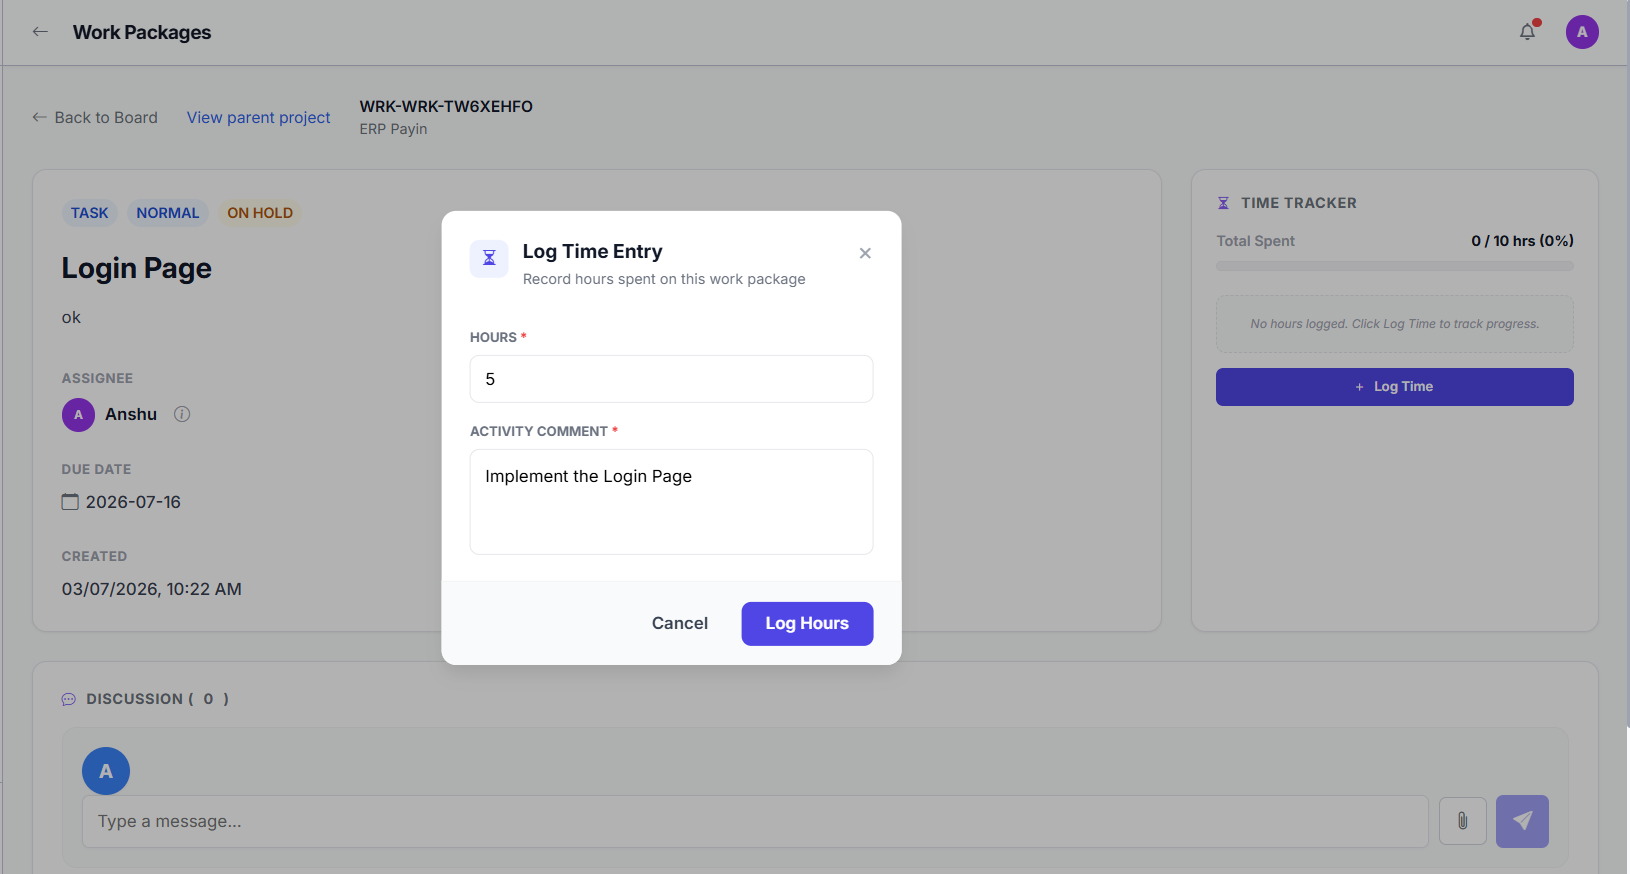Viewport: 1630px width, 874px height.
Task: Click the hourglass icon in the dialog header
Action: tap(489, 258)
